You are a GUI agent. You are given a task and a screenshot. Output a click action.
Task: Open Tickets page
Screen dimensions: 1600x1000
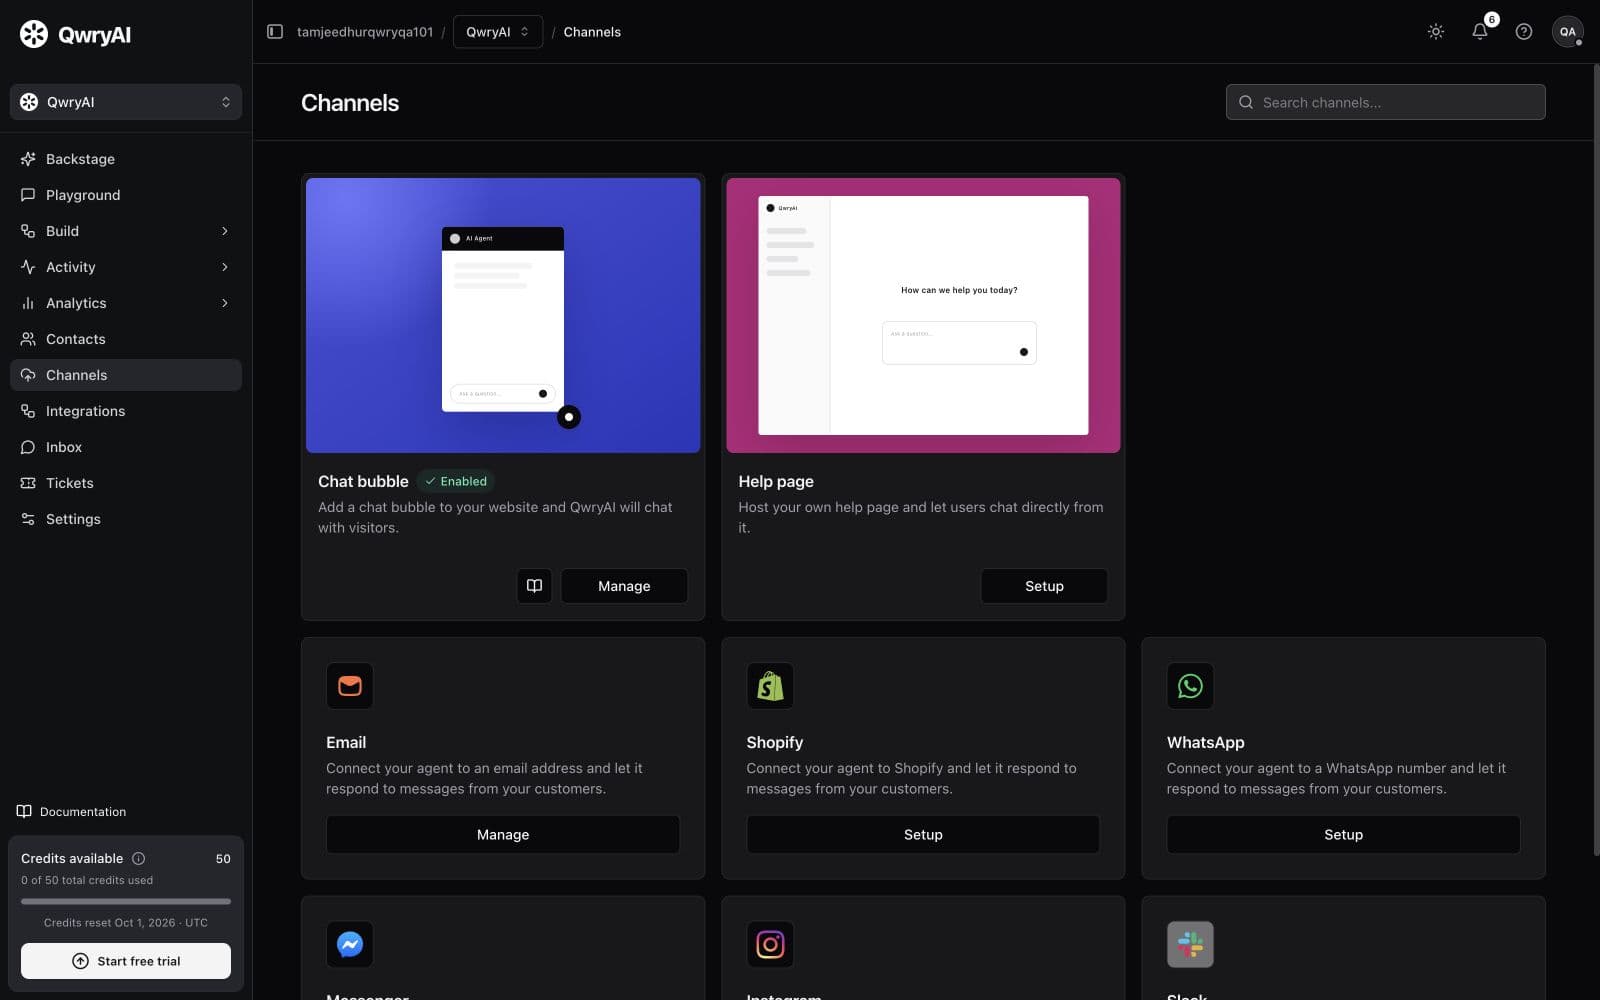click(x=126, y=483)
